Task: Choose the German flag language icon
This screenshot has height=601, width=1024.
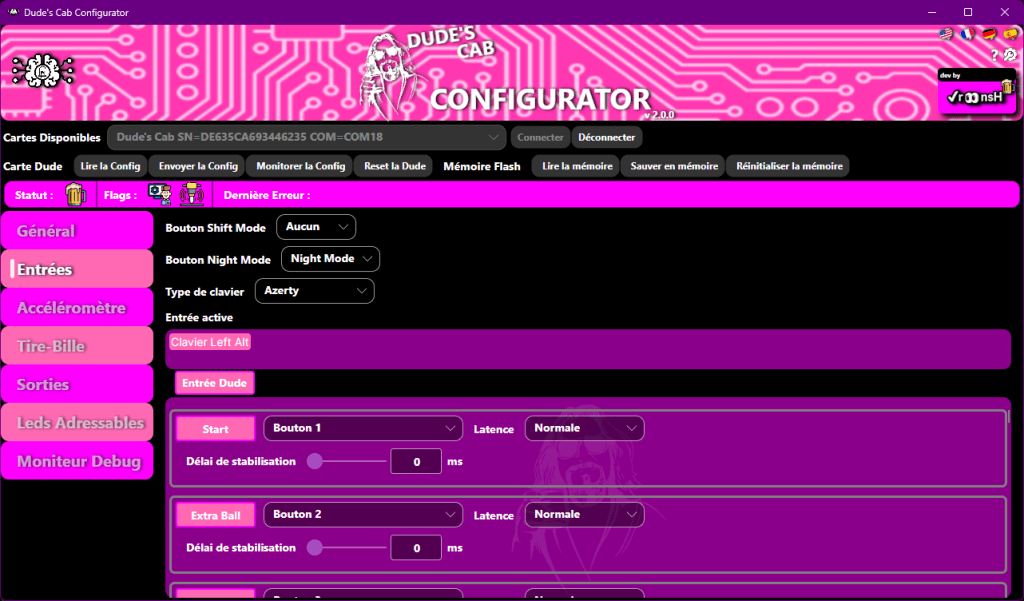Action: [x=989, y=34]
